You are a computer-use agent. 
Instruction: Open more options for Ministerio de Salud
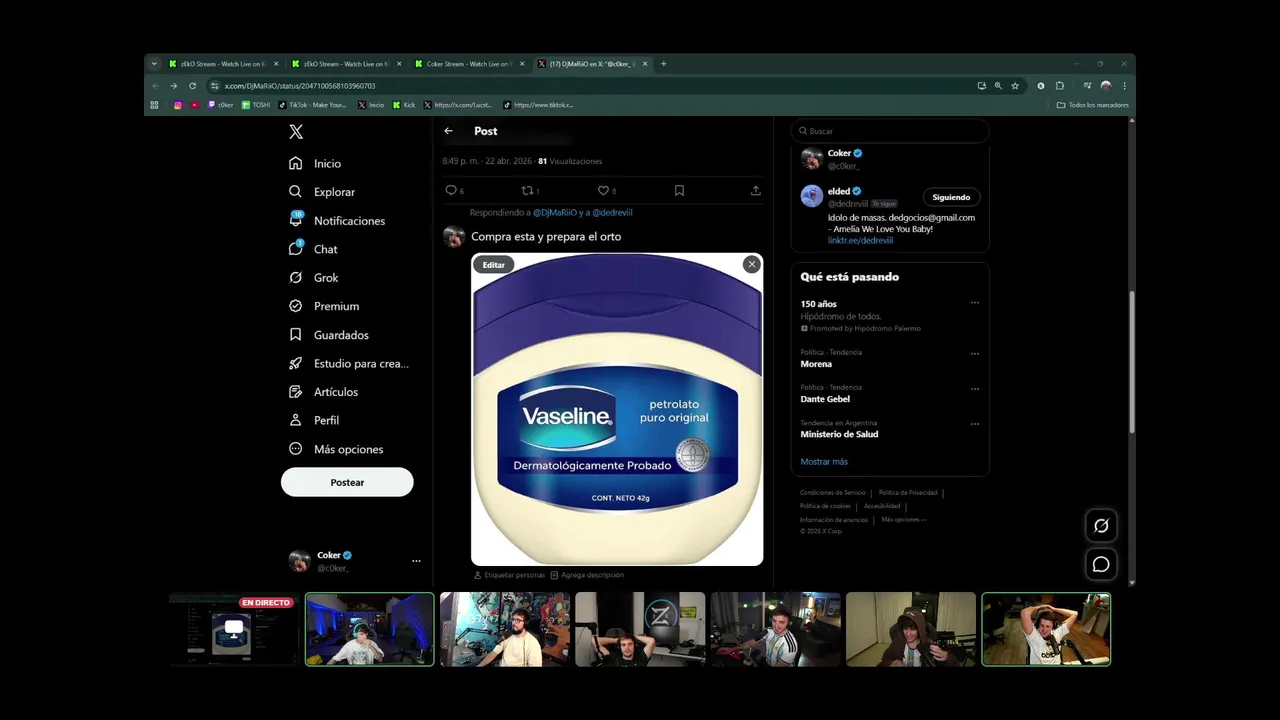click(x=975, y=423)
